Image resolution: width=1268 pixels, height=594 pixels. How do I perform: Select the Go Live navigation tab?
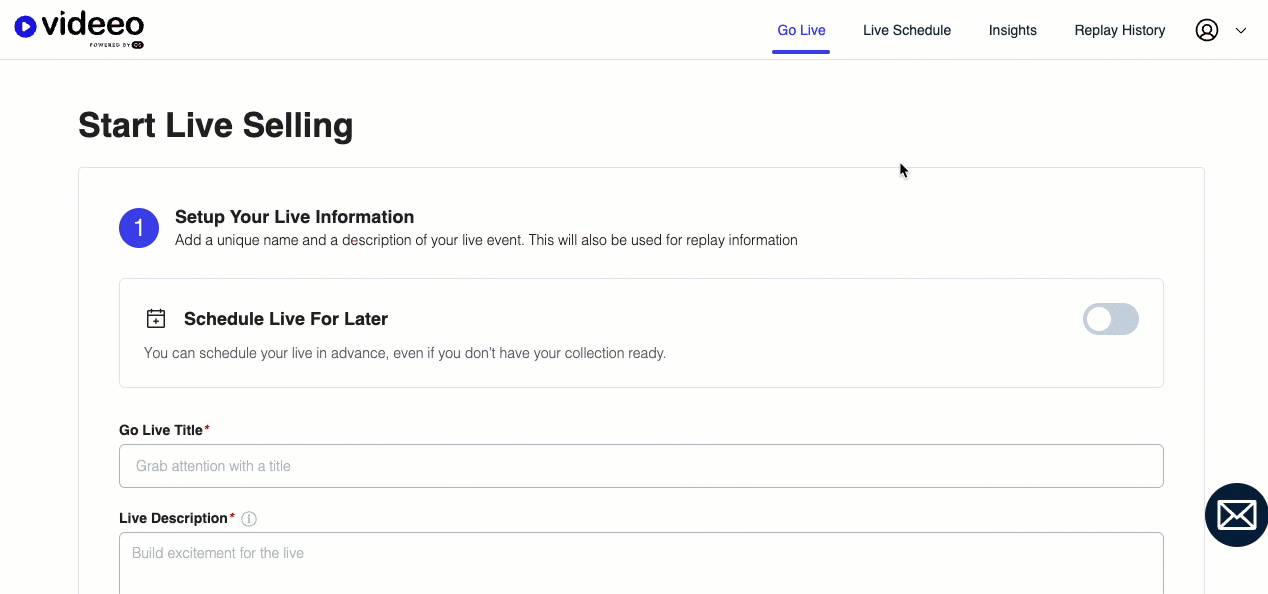801,30
